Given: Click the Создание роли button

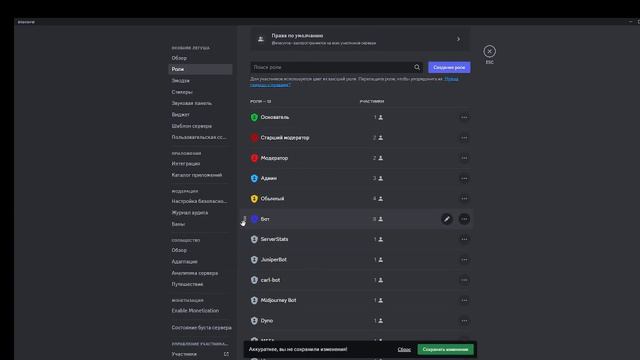Looking at the screenshot, I should pos(449,67).
